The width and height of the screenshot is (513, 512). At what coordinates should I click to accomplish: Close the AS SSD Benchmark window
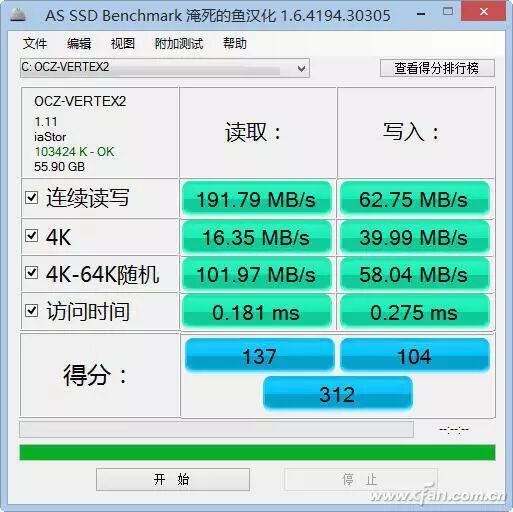pos(483,11)
